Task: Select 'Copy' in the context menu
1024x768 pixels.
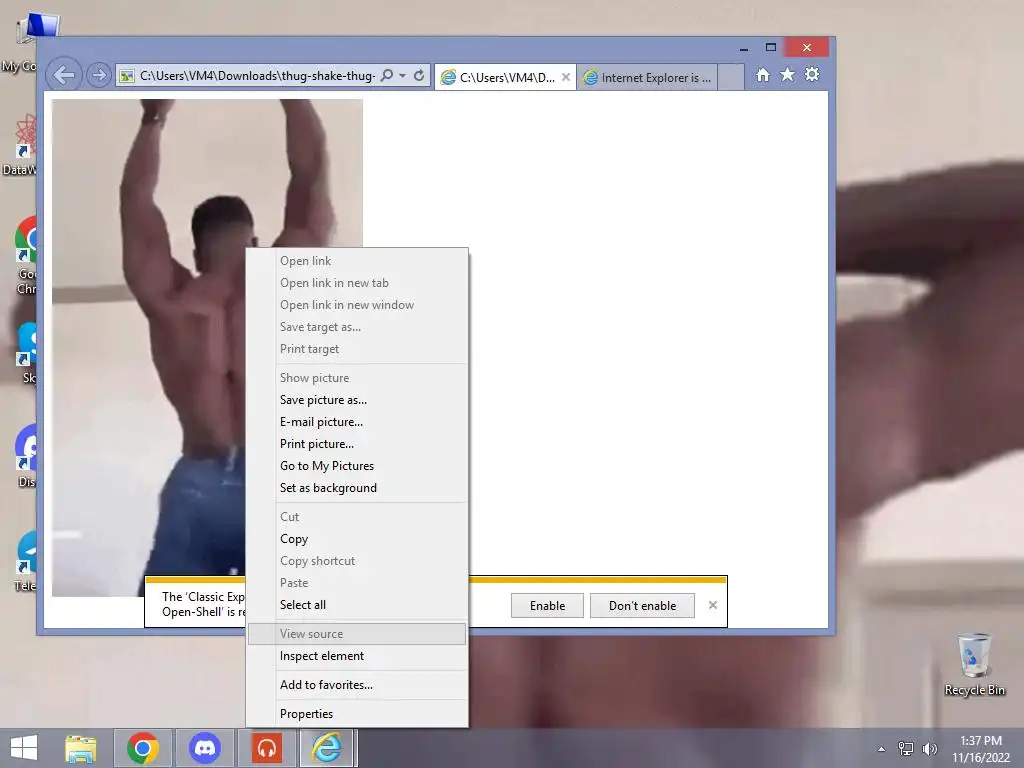Action: click(357, 539)
